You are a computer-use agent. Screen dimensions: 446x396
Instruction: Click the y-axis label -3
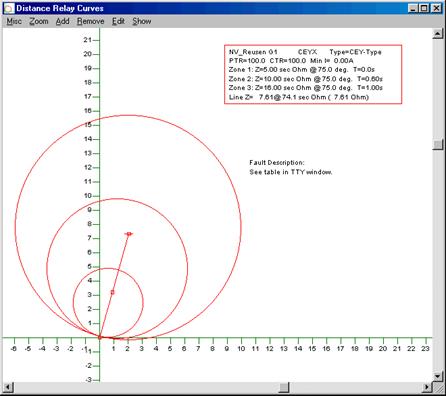coord(88,380)
